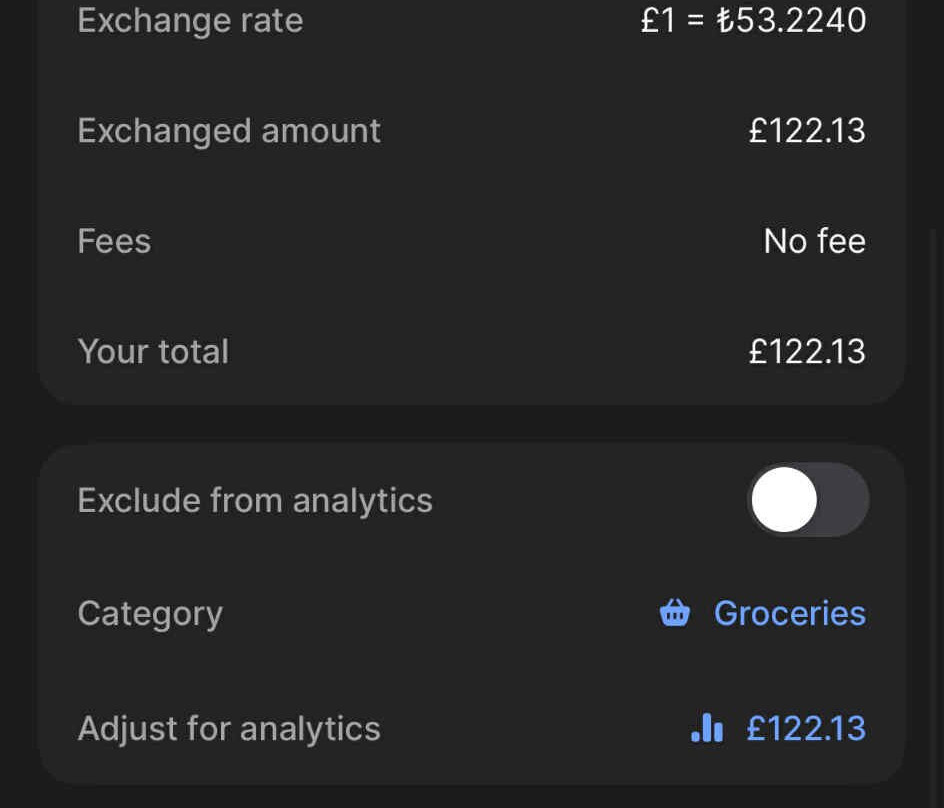Viewport: 944px width, 808px height.
Task: Click the white knob of the analytics switch
Action: 785,500
